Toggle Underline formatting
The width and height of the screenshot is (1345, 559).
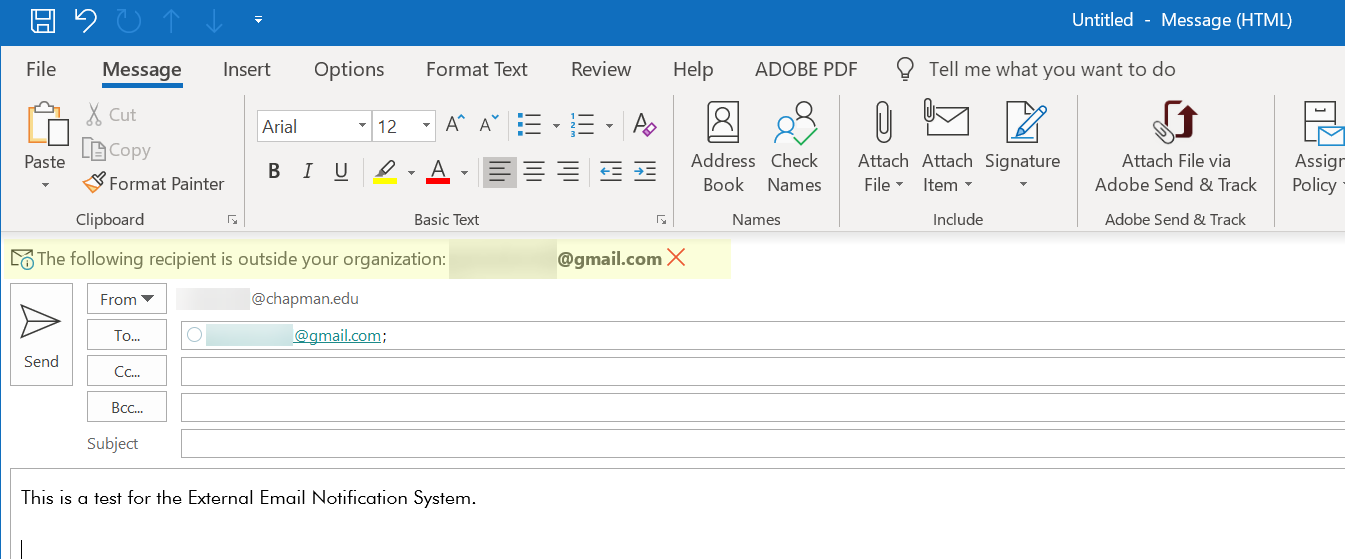pos(341,172)
